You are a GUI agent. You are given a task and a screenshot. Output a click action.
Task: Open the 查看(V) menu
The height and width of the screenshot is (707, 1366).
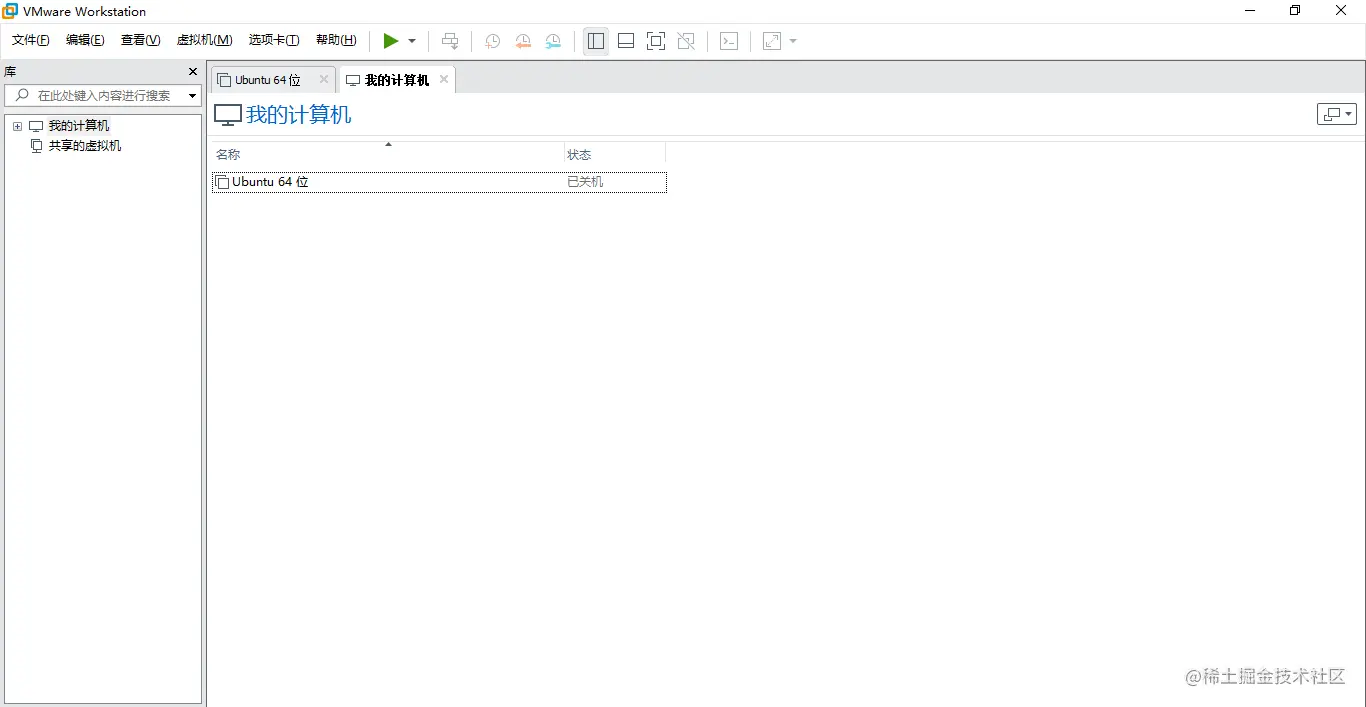coord(140,40)
